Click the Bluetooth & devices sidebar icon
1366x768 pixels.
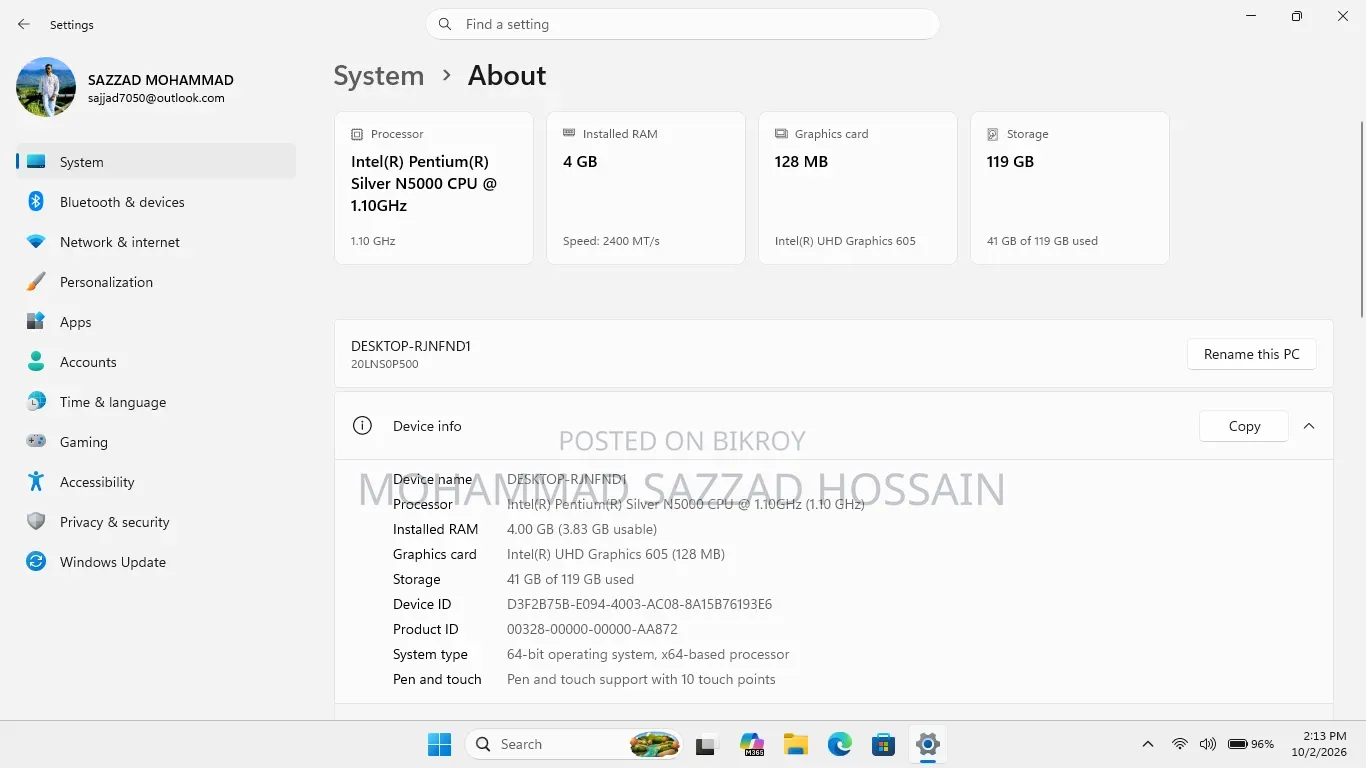click(36, 202)
